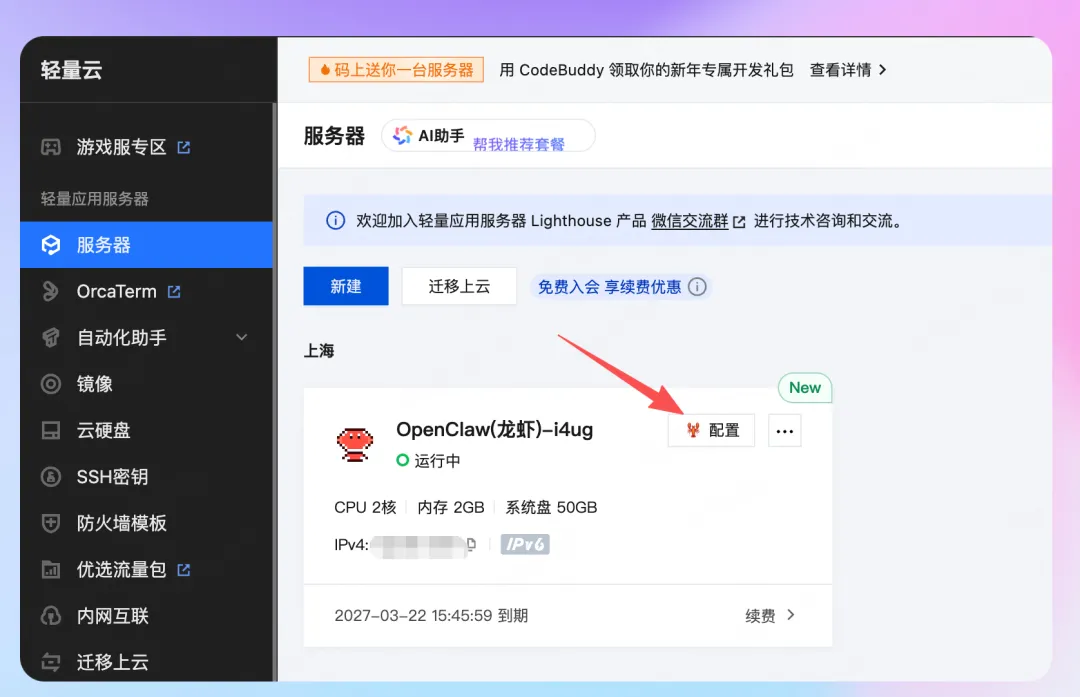Open 迁移上云 in the sidebar
Image resolution: width=1080 pixels, height=697 pixels.
click(x=112, y=662)
